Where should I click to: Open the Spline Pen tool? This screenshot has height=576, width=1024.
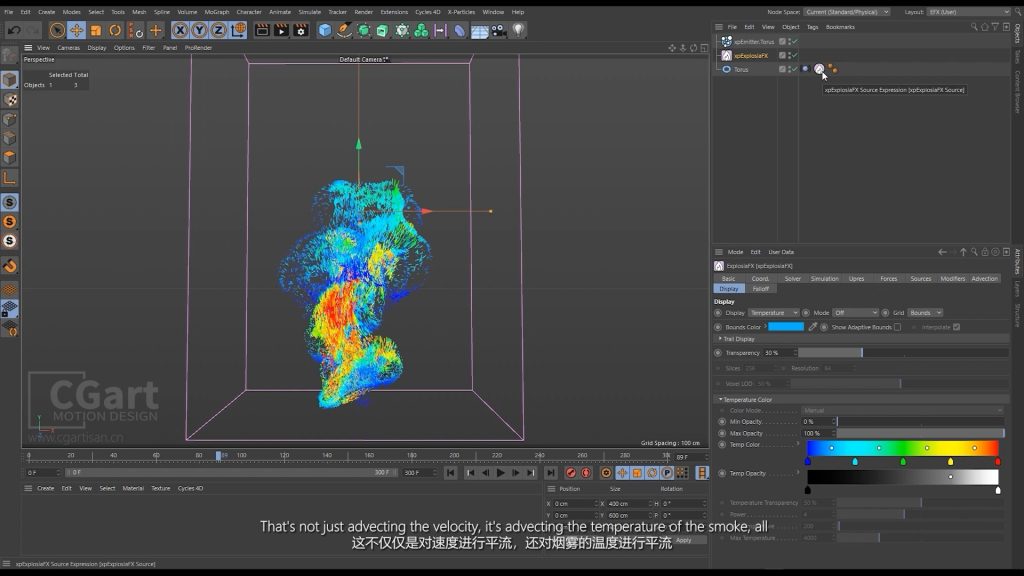click(x=344, y=30)
